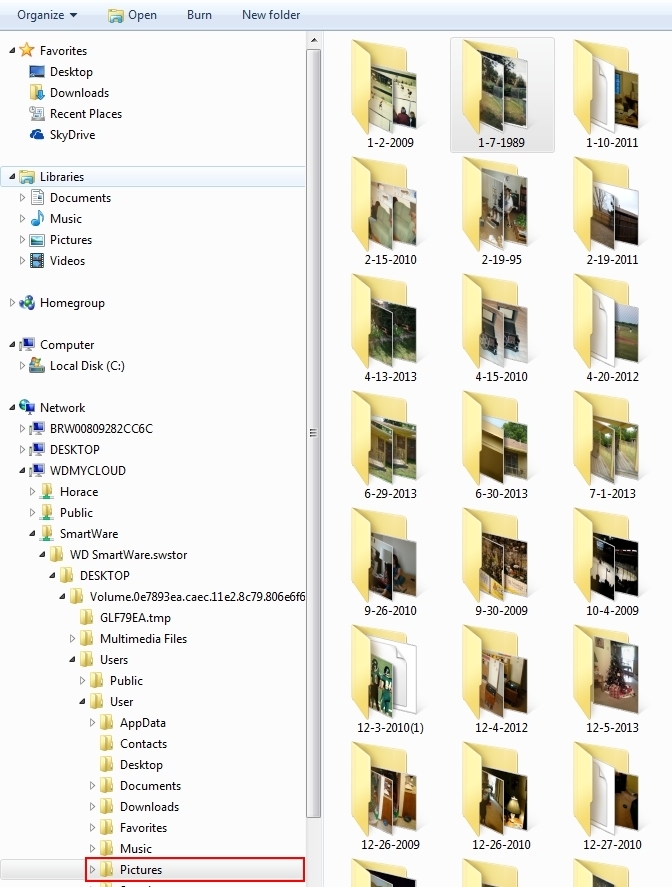Select the 1-10-2011 folder

[612, 94]
